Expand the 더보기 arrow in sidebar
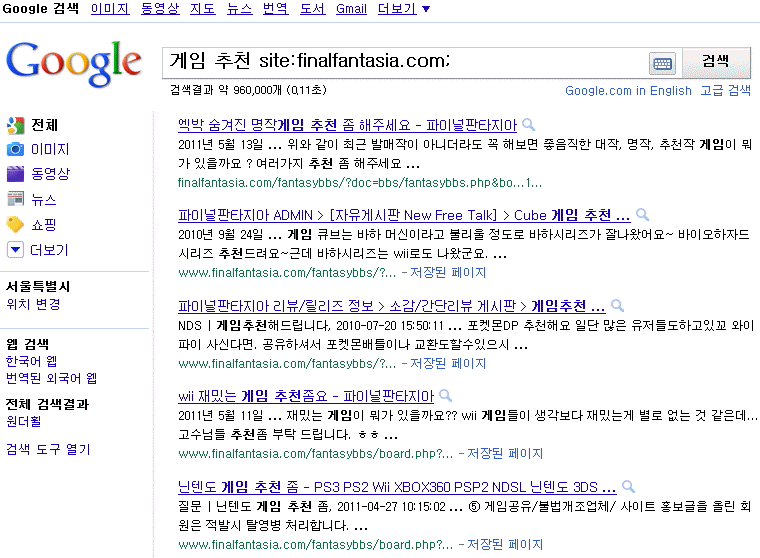Viewport: 760px width, 558px height. (x=16, y=250)
